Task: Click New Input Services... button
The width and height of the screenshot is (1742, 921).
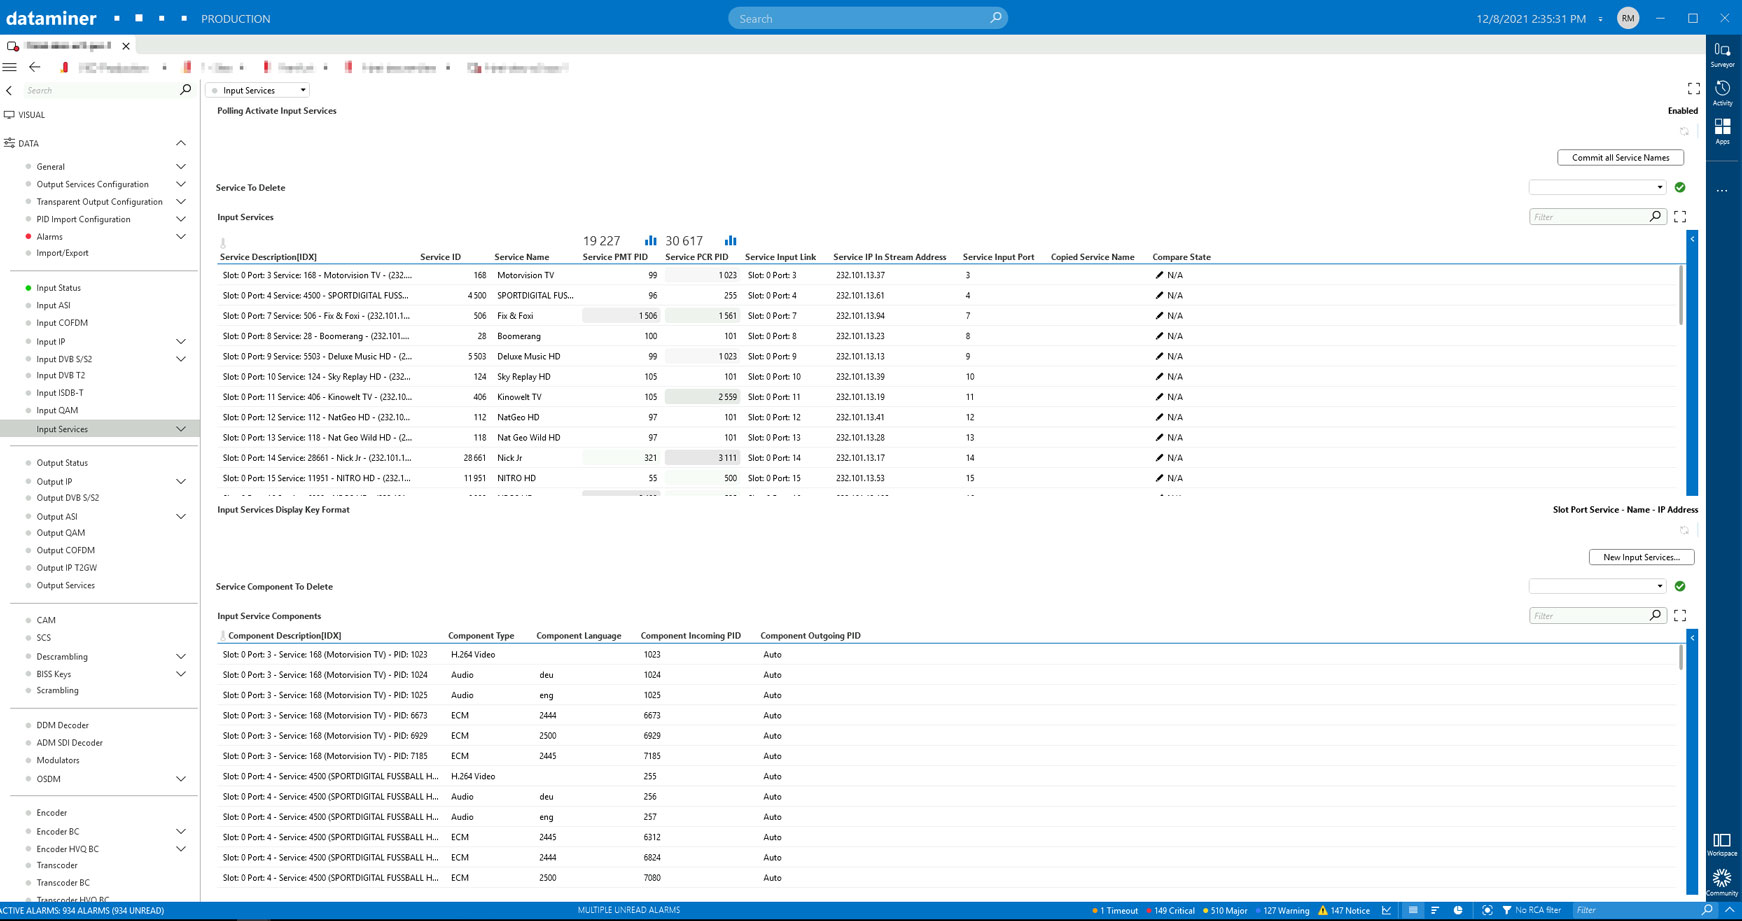Action: pyautogui.click(x=1641, y=557)
